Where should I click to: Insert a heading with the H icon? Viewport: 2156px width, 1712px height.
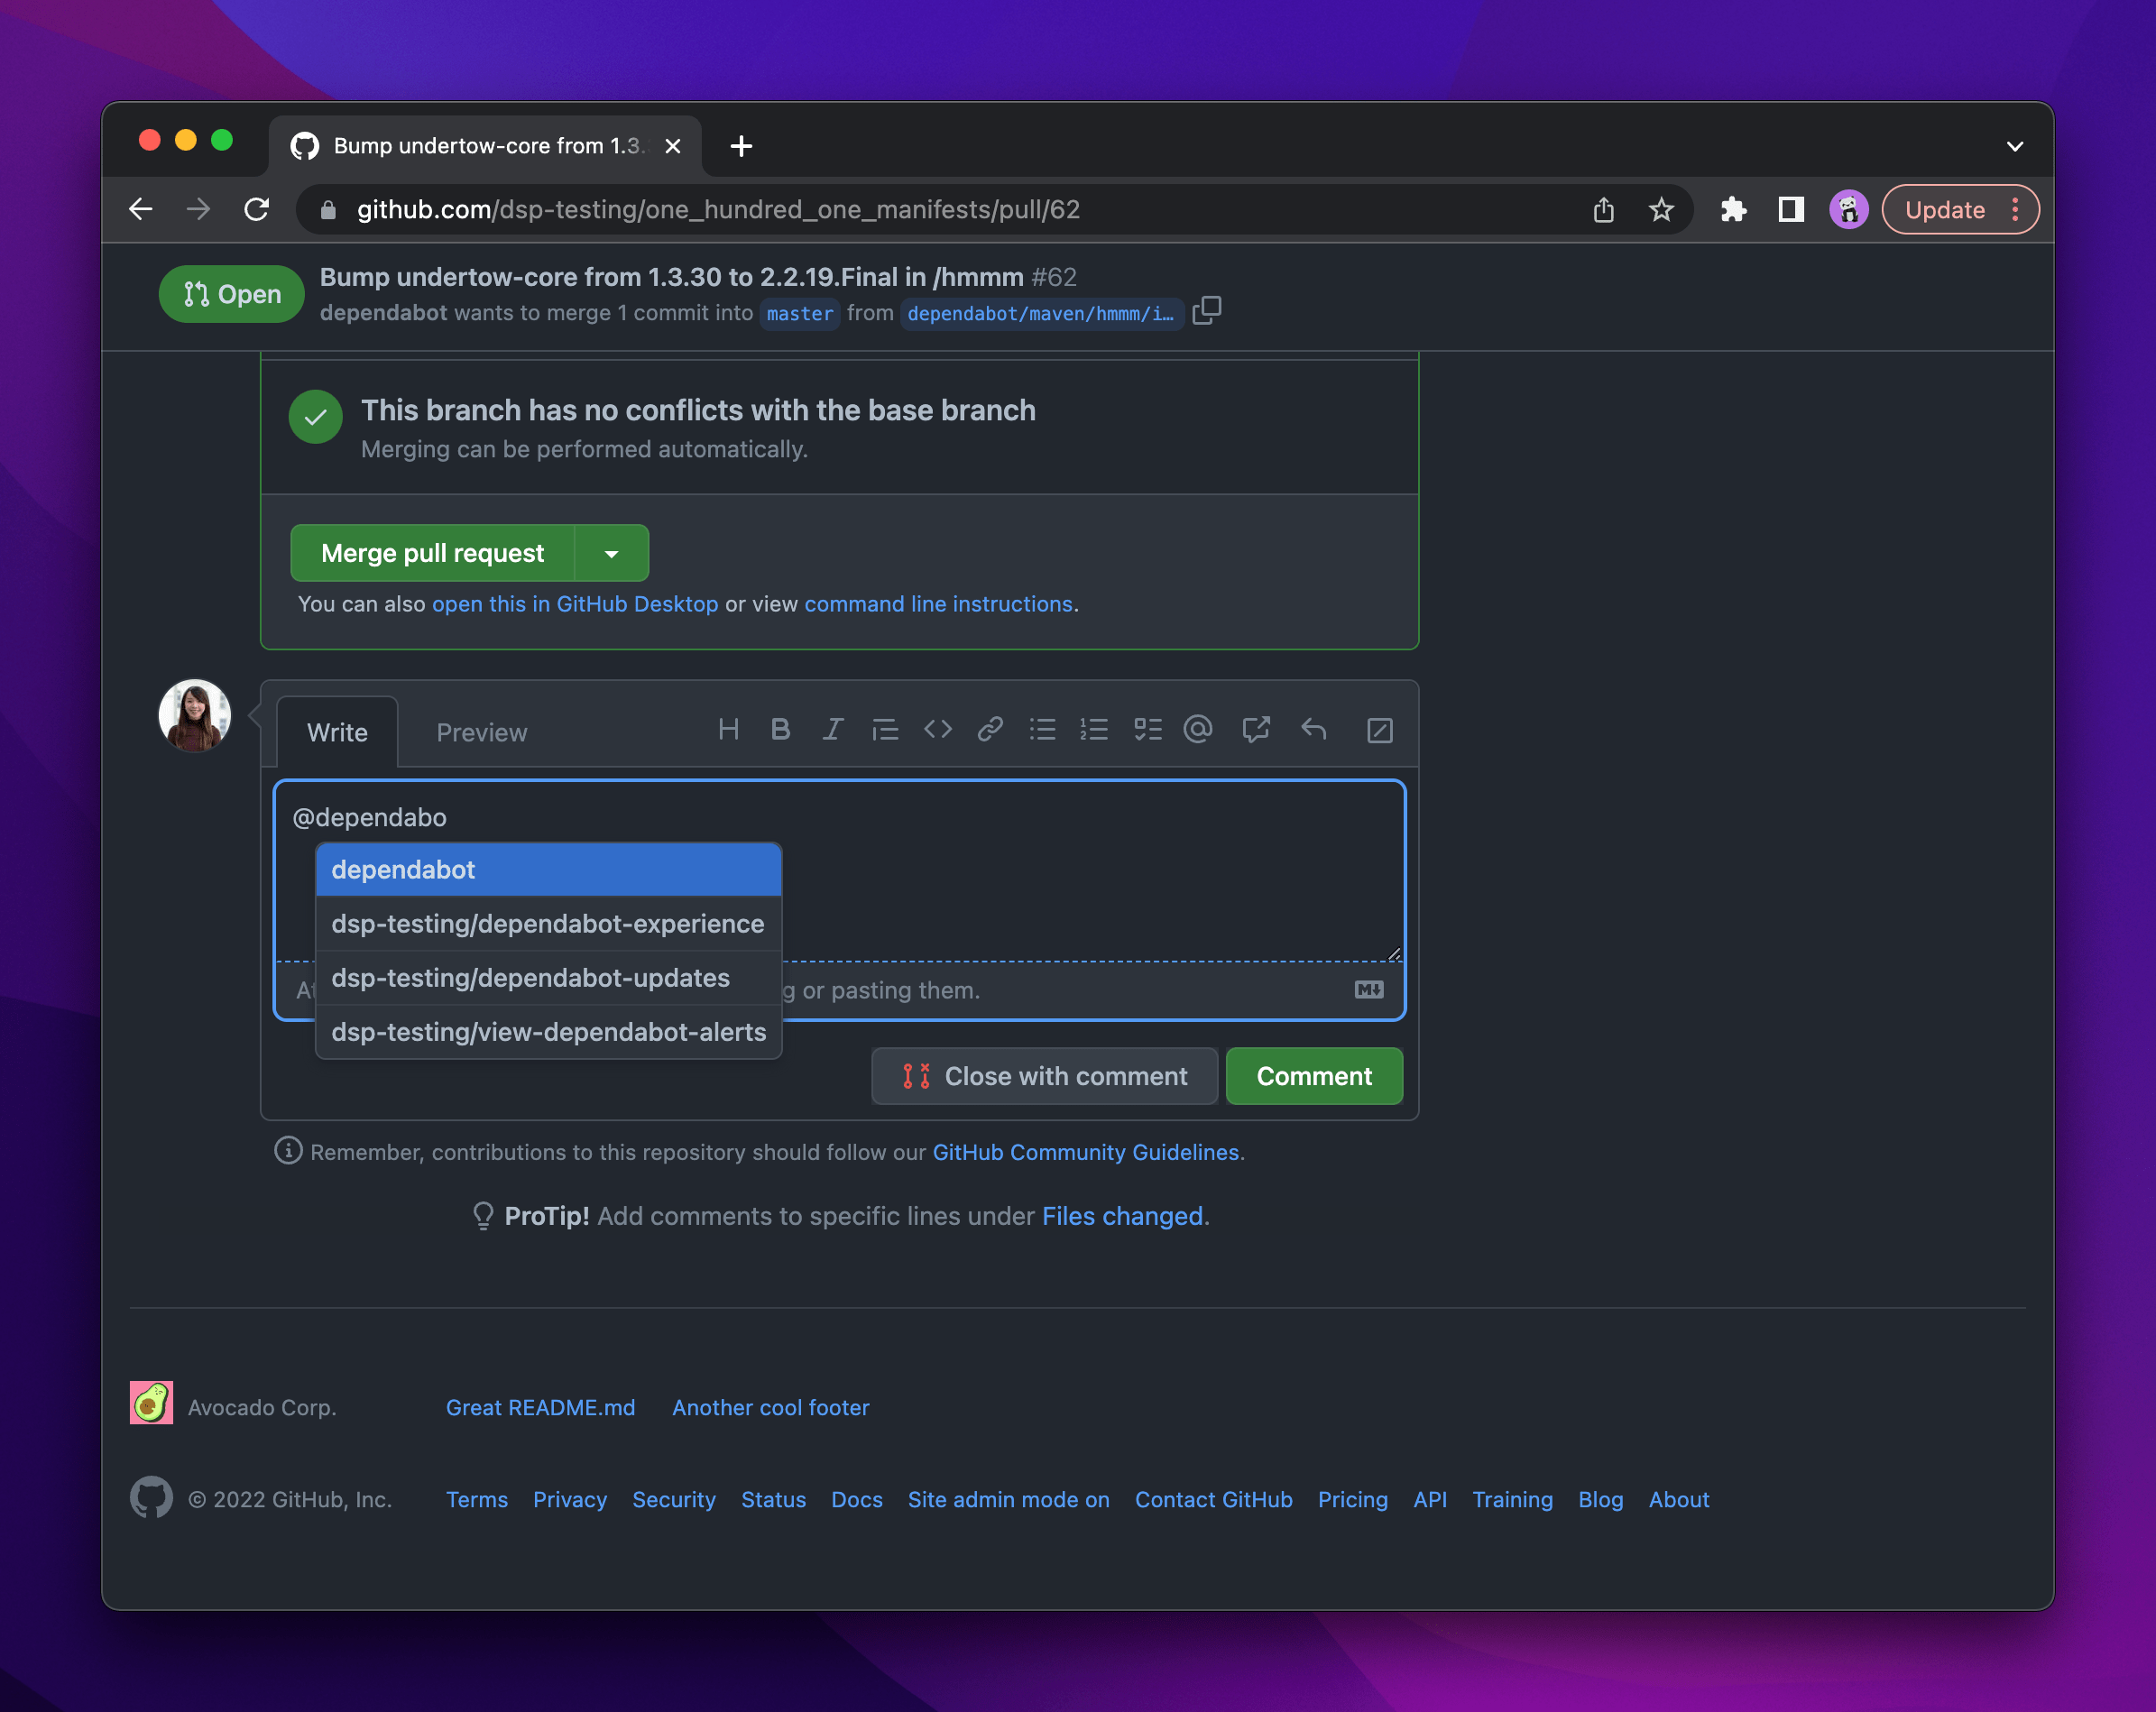pos(728,730)
